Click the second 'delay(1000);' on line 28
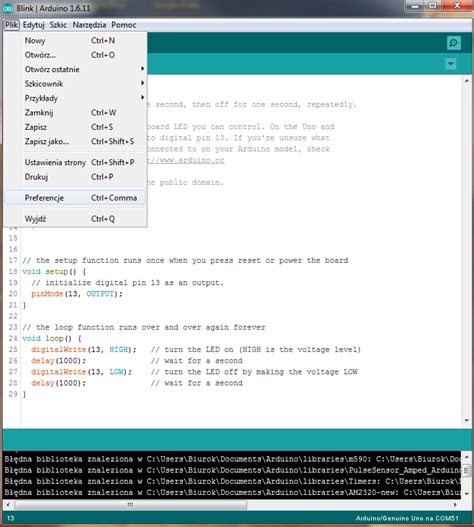474x527 pixels. [58, 383]
